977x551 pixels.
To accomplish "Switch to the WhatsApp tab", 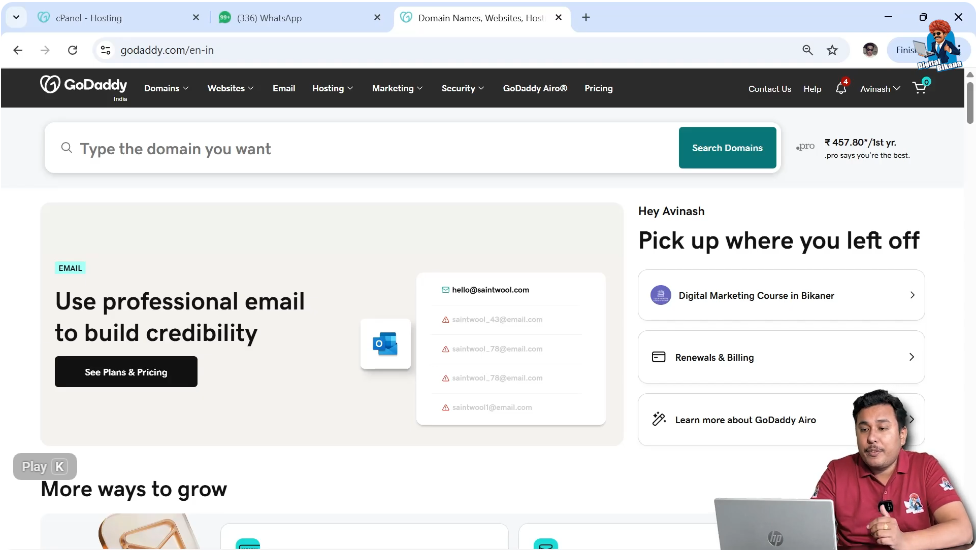I will click(x=299, y=17).
